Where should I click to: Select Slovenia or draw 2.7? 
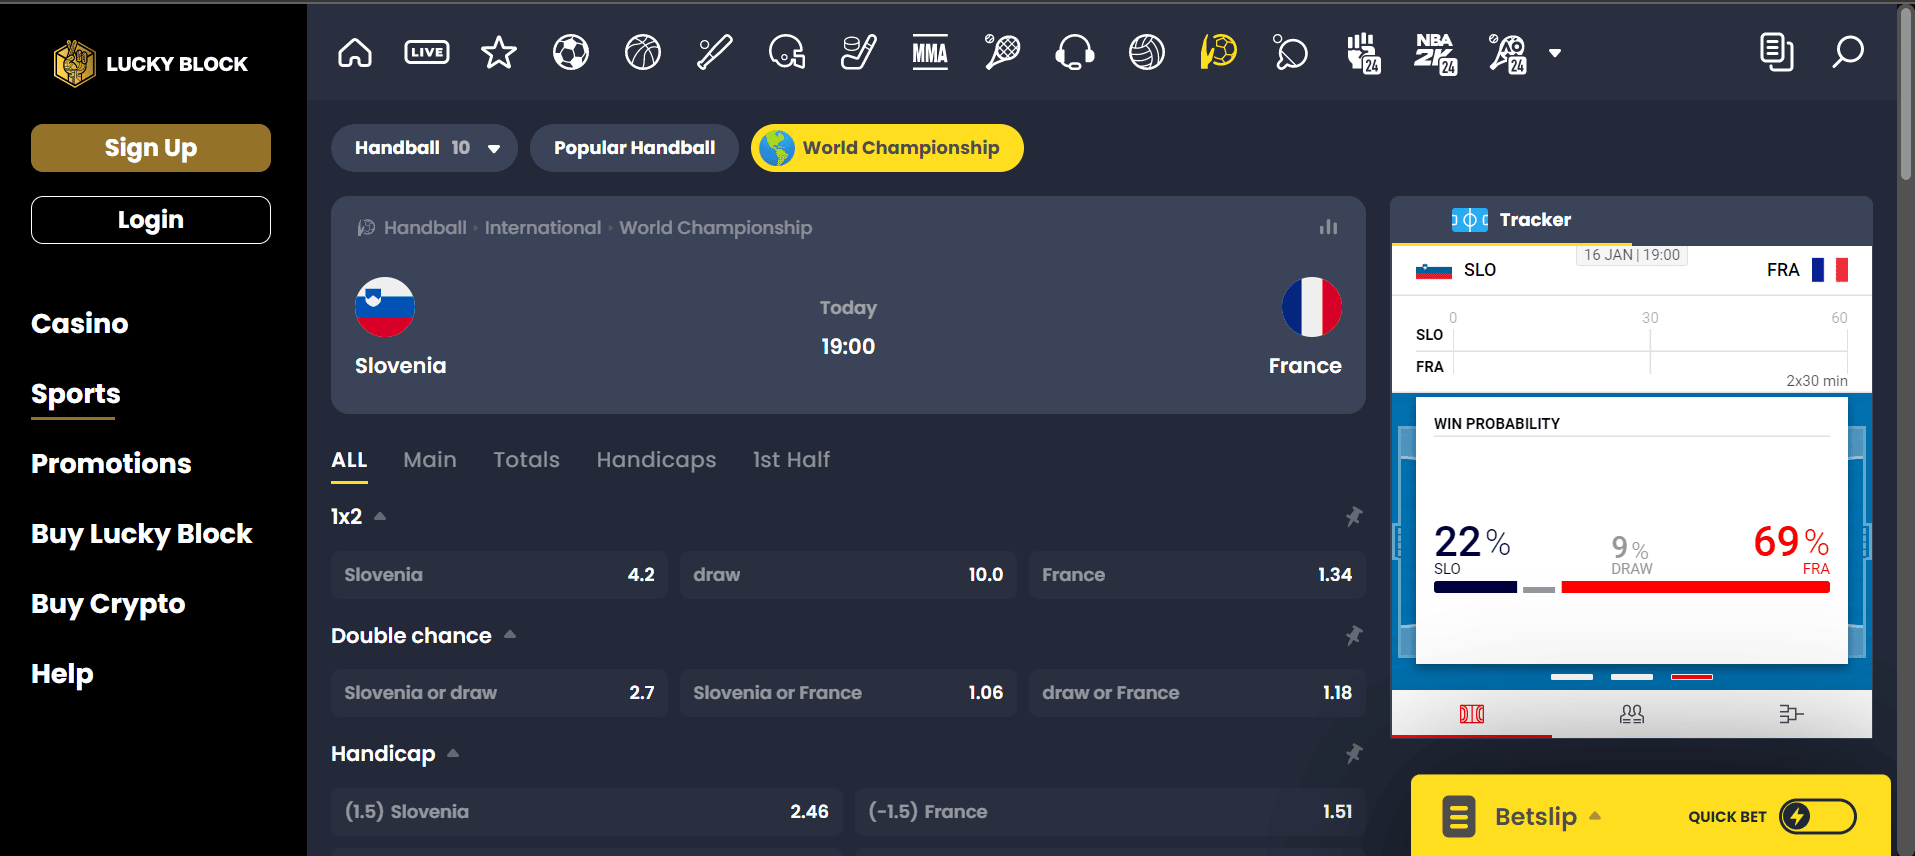499,693
